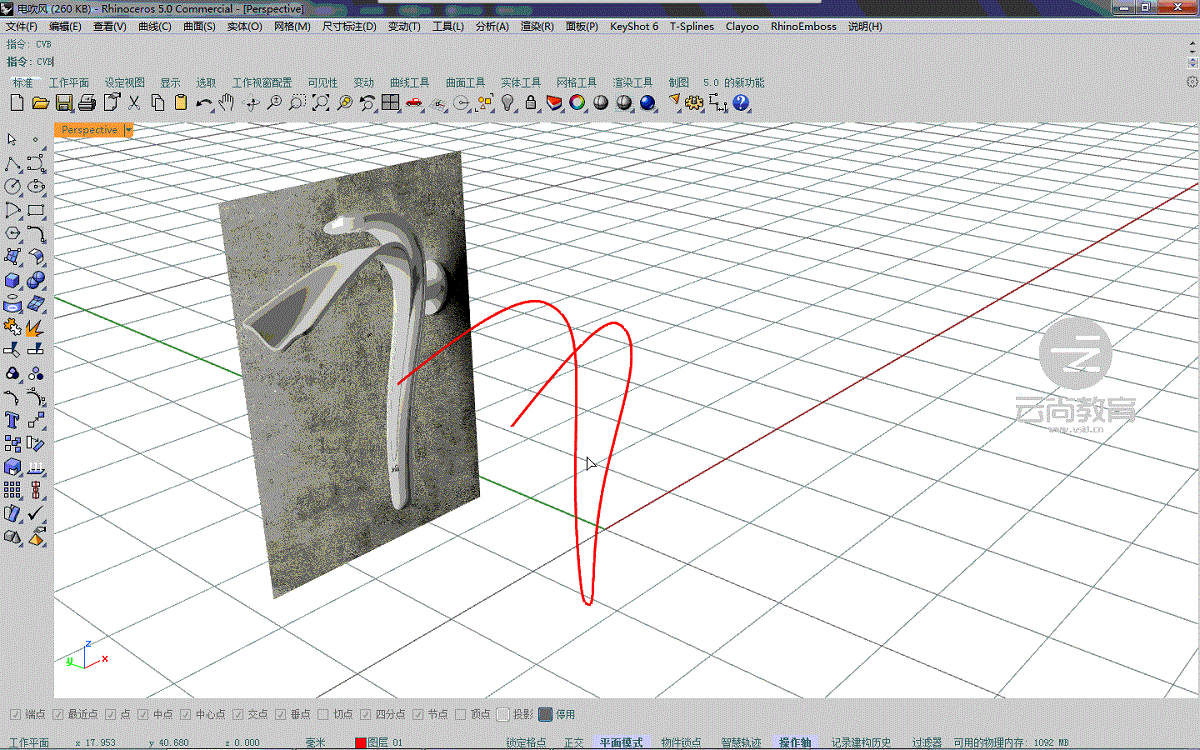
Task: Select the arrow pointer tool
Action: [12, 140]
